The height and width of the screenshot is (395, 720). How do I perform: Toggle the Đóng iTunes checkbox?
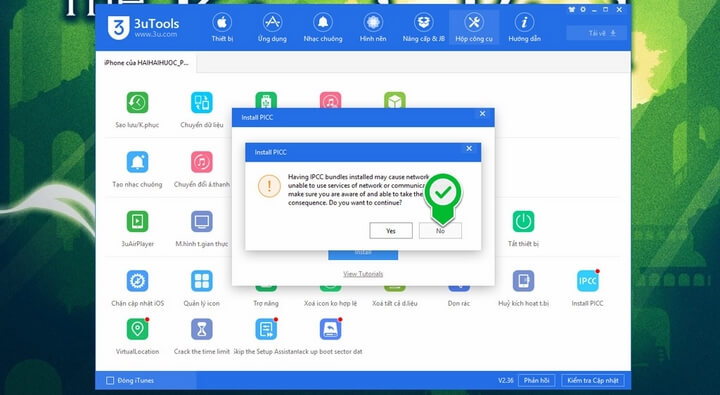click(x=110, y=380)
